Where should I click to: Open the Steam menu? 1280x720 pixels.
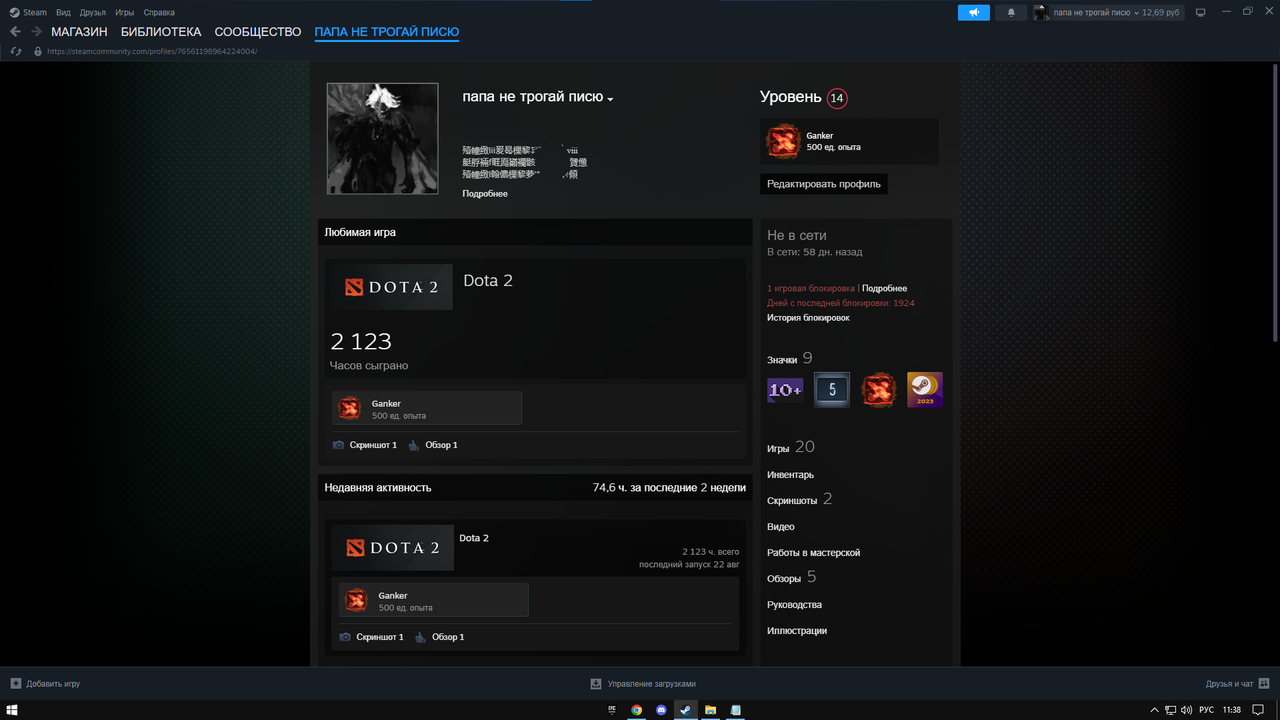[x=35, y=12]
